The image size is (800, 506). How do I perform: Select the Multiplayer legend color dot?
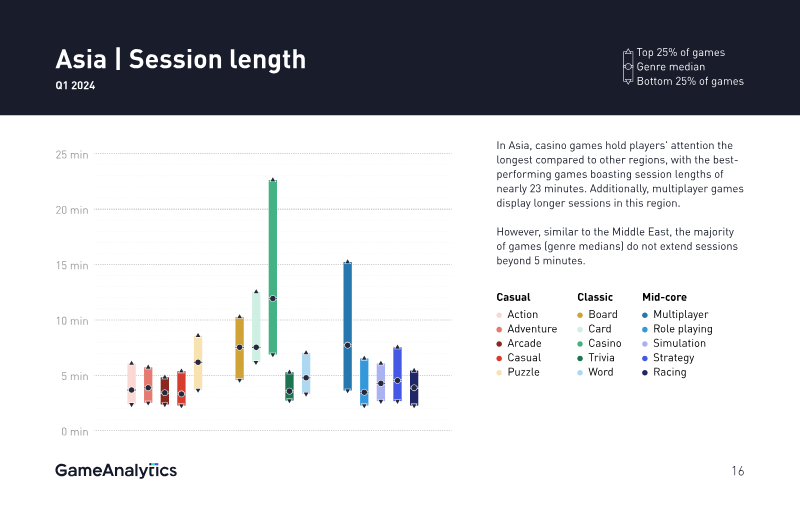tap(645, 315)
